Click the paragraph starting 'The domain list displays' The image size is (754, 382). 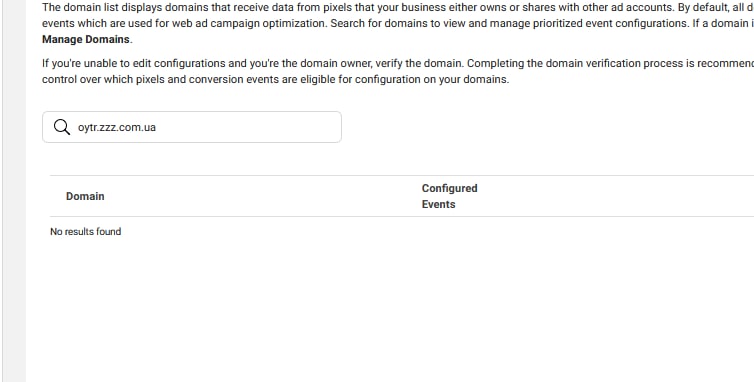[398, 24]
